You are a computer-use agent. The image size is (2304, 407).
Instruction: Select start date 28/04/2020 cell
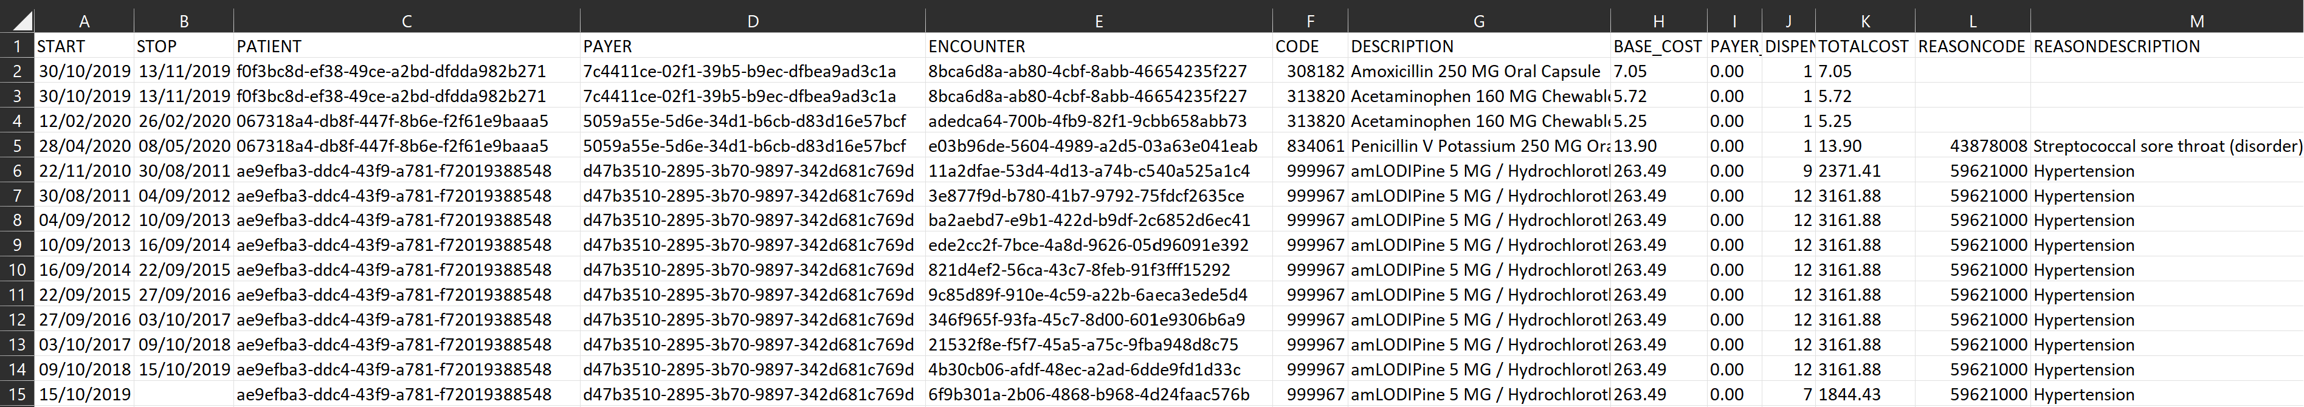pos(84,146)
